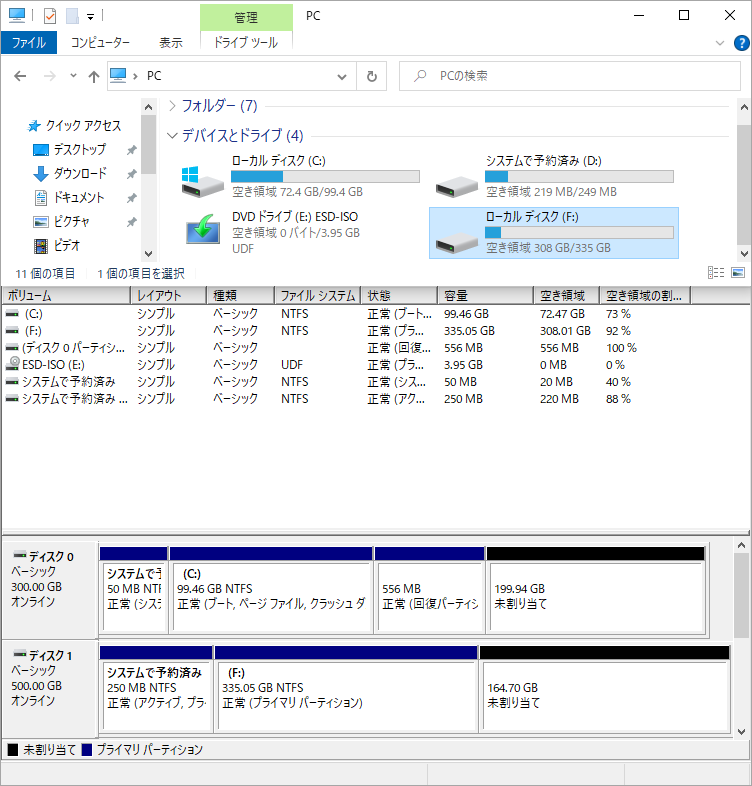Click the properties quick access toolbar icon
Image resolution: width=752 pixels, height=786 pixels.
pyautogui.click(x=50, y=16)
